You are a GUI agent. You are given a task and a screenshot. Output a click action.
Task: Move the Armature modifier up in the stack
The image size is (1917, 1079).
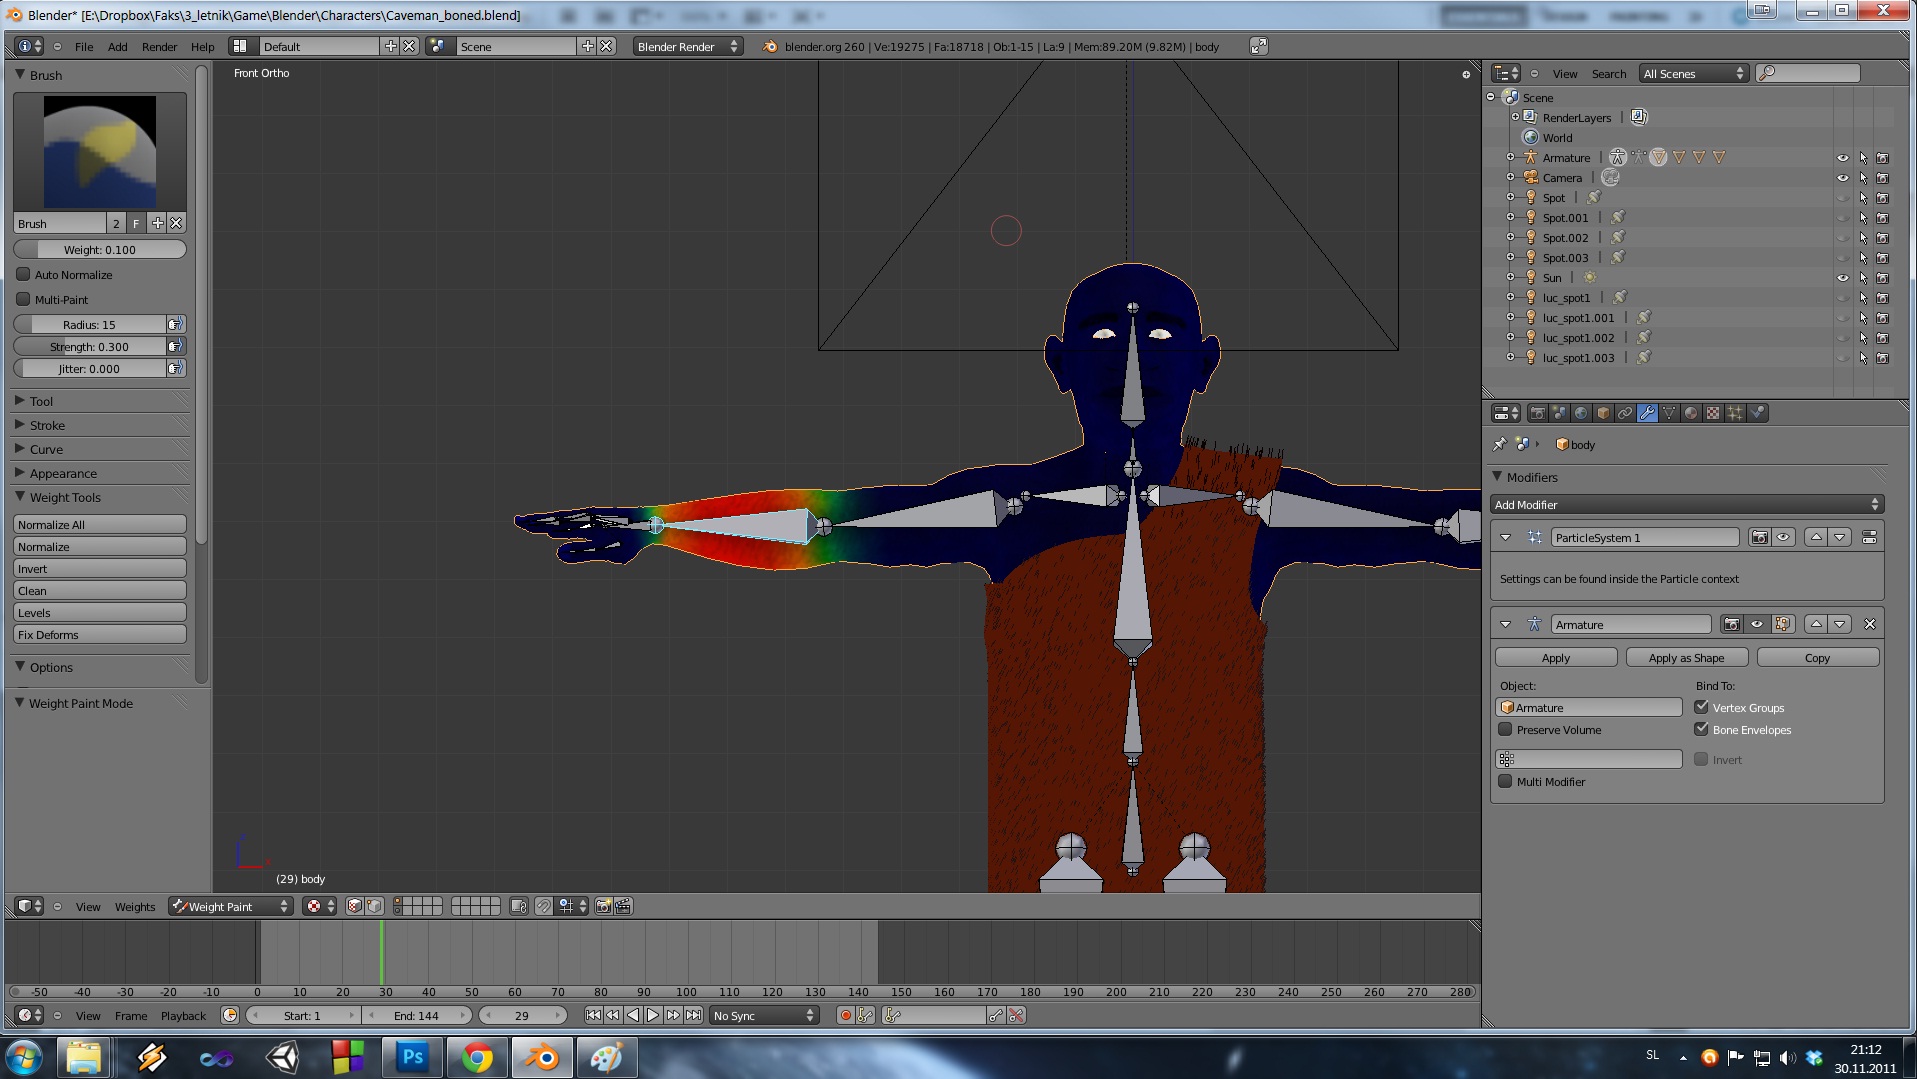[x=1817, y=624]
